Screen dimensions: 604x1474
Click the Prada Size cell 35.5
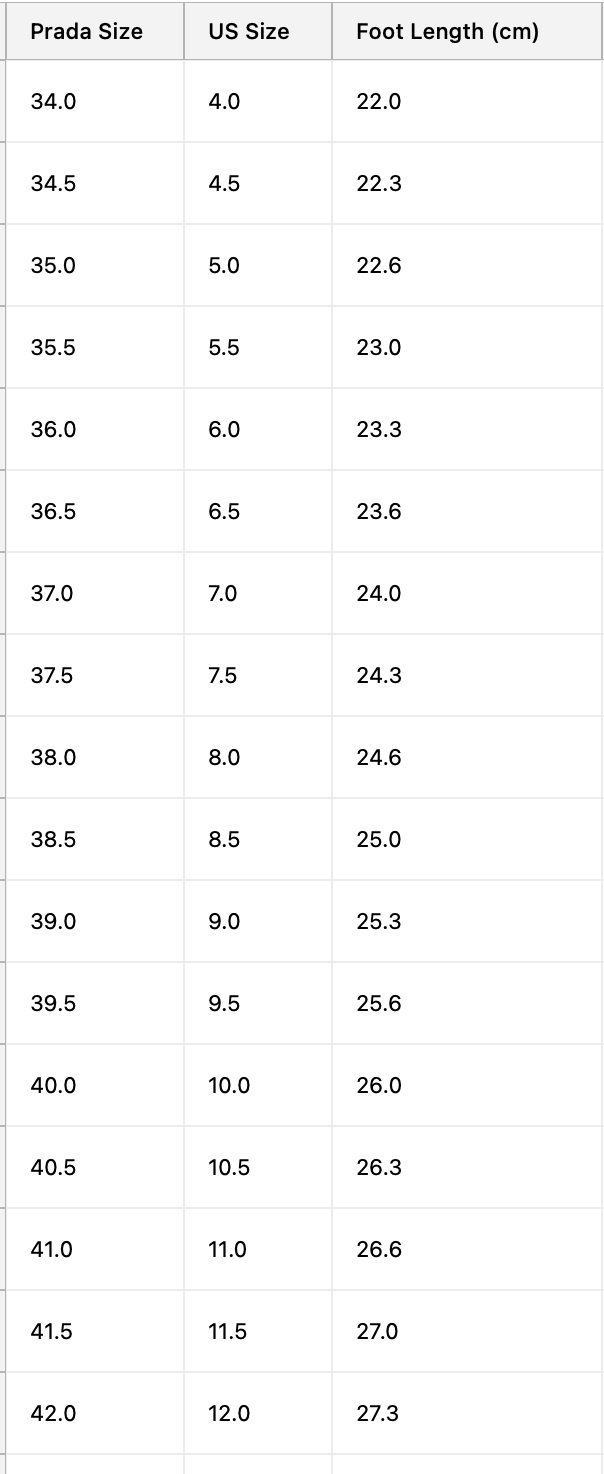tap(95, 347)
